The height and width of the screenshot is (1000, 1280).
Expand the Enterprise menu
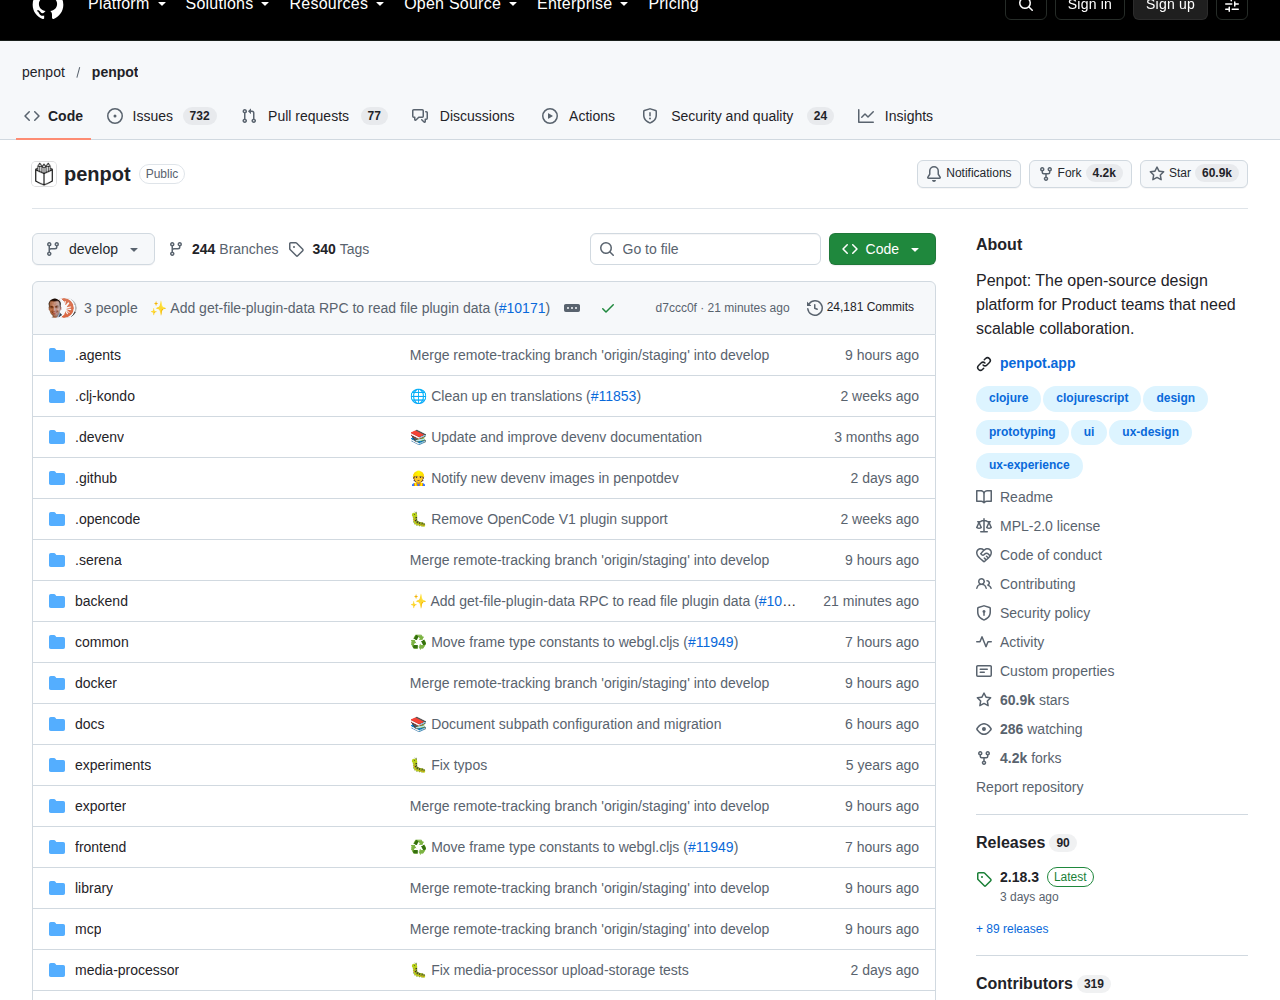582,5
